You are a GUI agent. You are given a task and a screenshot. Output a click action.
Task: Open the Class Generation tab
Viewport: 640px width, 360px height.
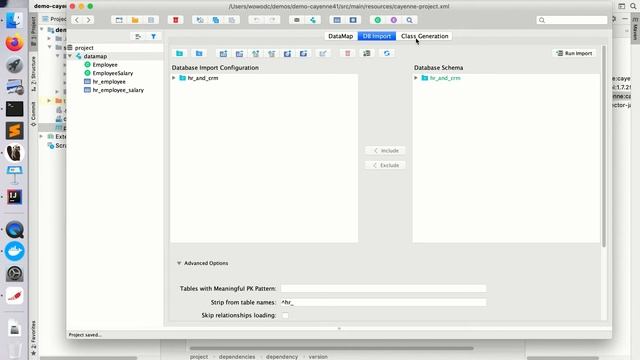[424, 36]
